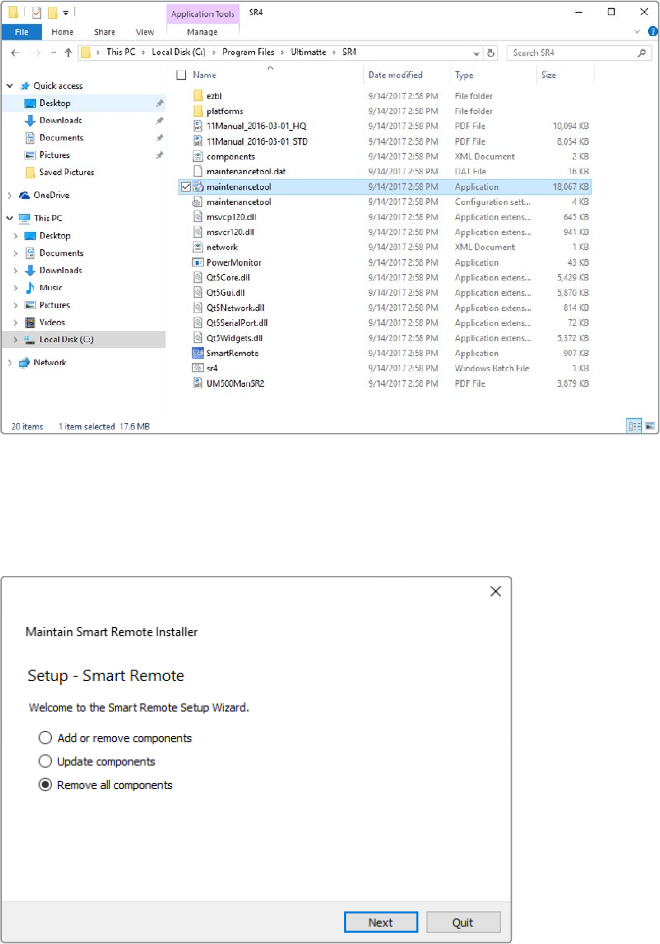The image size is (660, 944).
Task: Toggle the select-all checkbox beside Name
Action: coord(181,75)
